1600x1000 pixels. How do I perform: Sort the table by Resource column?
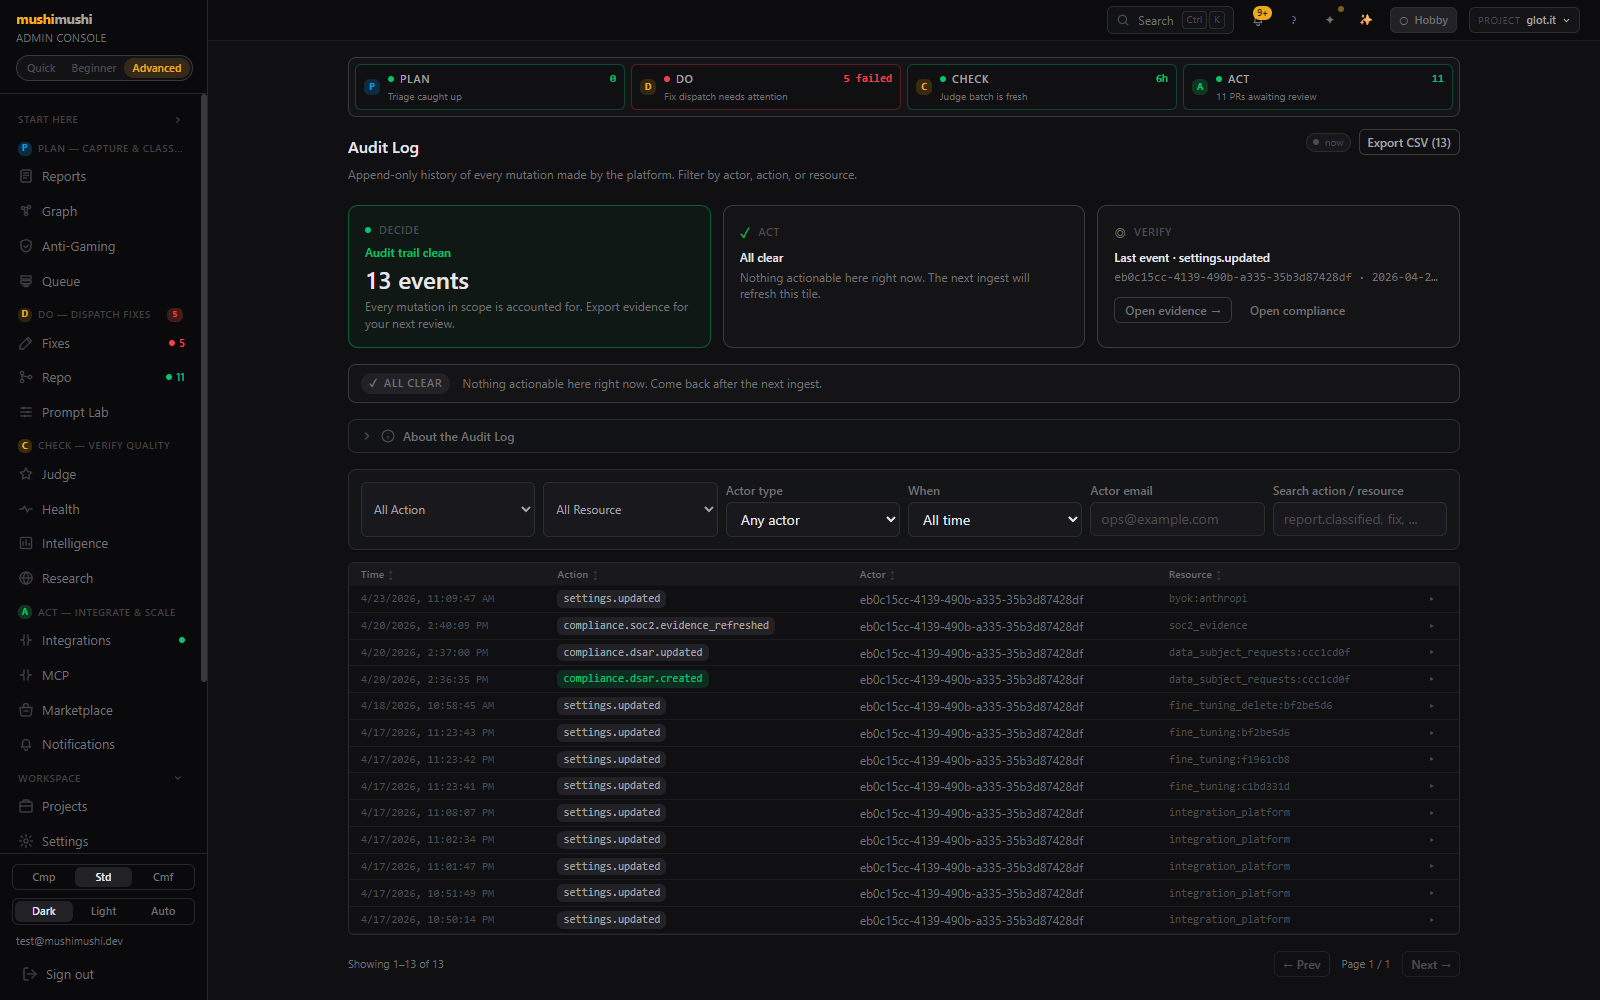pyautogui.click(x=1195, y=575)
